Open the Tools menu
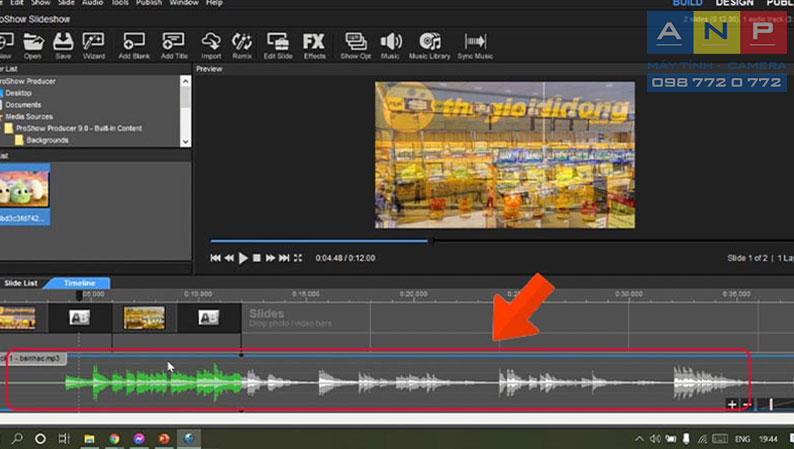 tap(120, 3)
